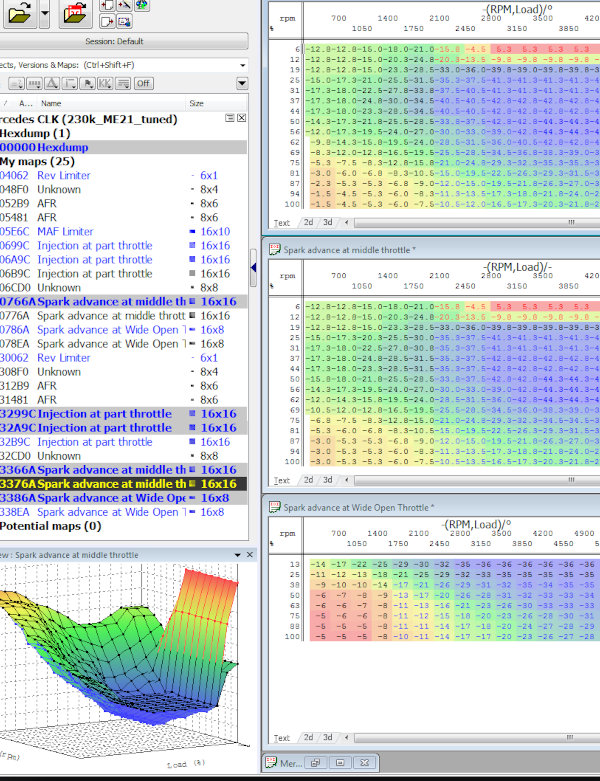Open the Projects, Versions & Maps search dropdown
The width and height of the screenshot is (600, 781).
[x=242, y=65]
